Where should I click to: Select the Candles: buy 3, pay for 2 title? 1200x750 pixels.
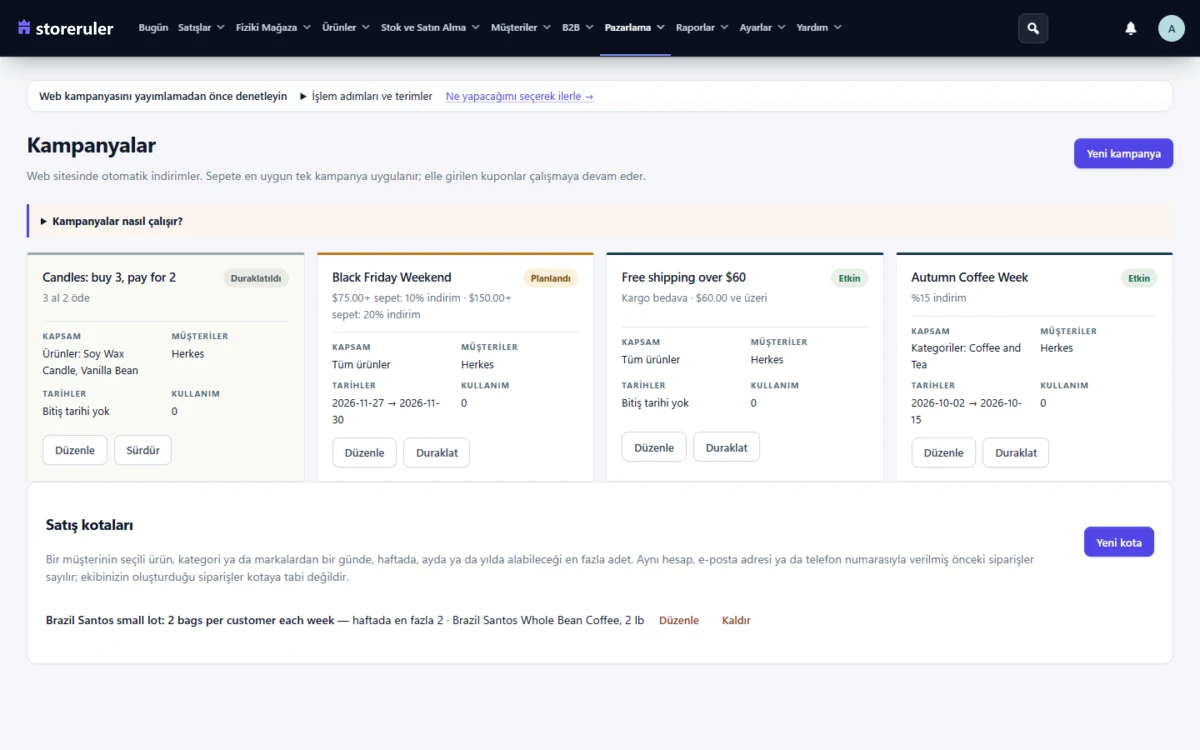109,278
